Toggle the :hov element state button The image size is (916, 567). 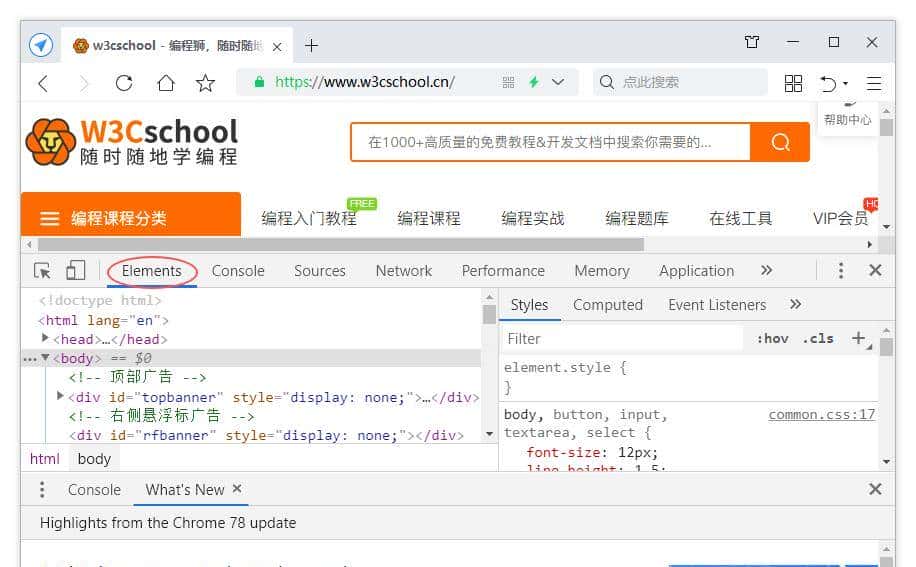(x=773, y=339)
